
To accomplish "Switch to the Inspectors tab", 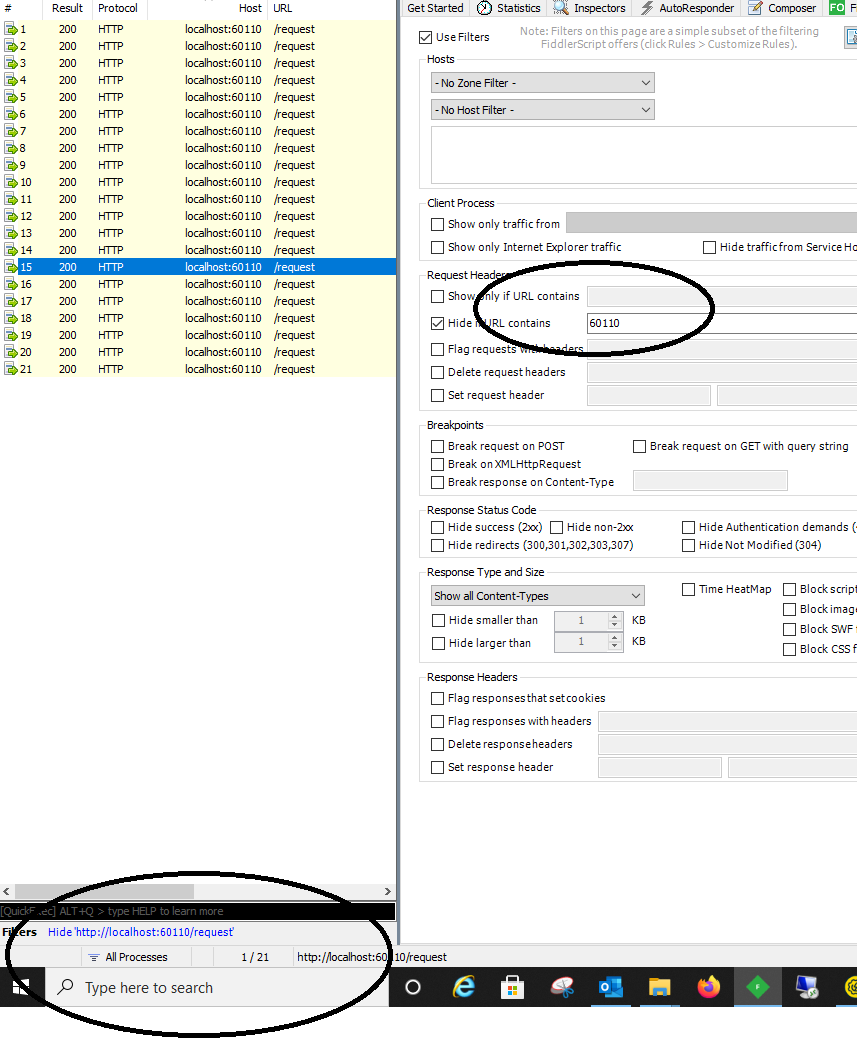I will click(590, 8).
